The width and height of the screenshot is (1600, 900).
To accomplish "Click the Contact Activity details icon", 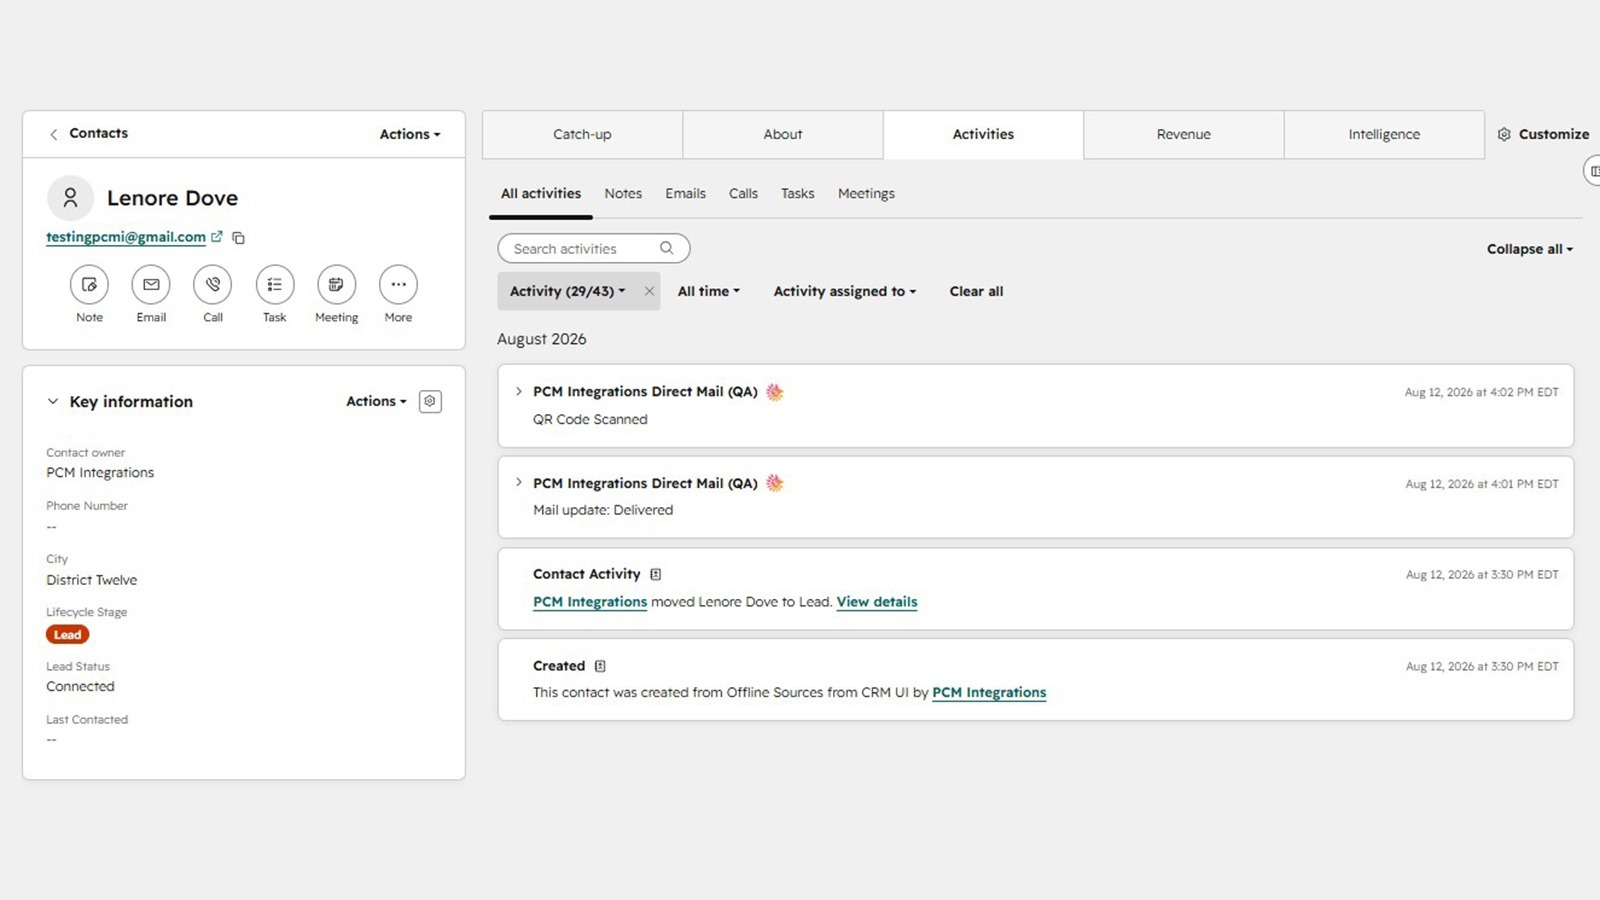I will 656,574.
